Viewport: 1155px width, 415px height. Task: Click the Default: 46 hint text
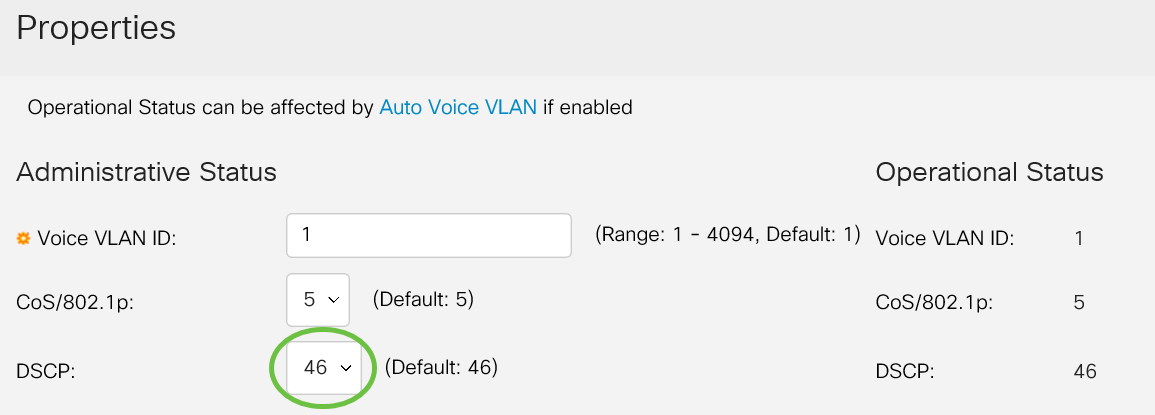(441, 367)
